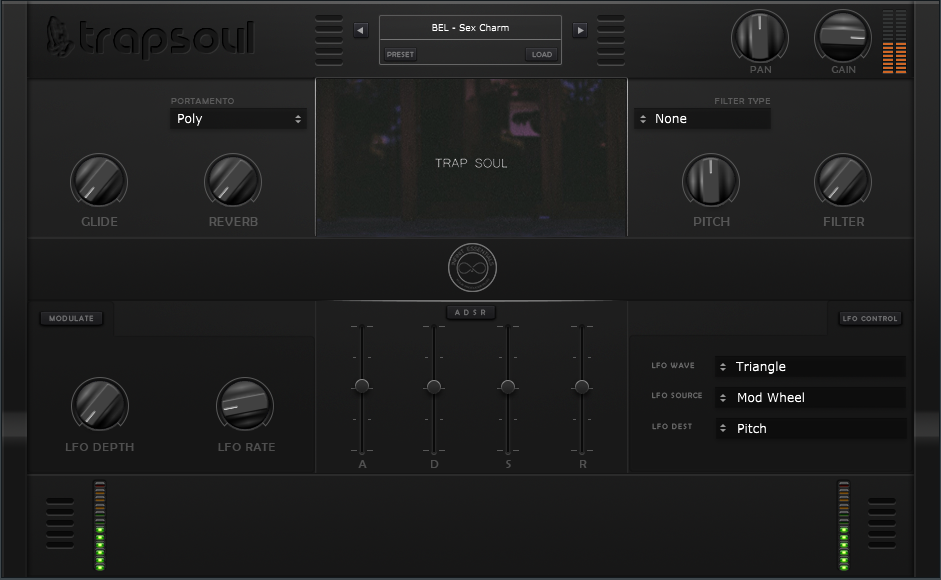Open the LFO SOURCE Mod Wheel dropdown
The width and height of the screenshot is (941, 580).
click(x=810, y=397)
